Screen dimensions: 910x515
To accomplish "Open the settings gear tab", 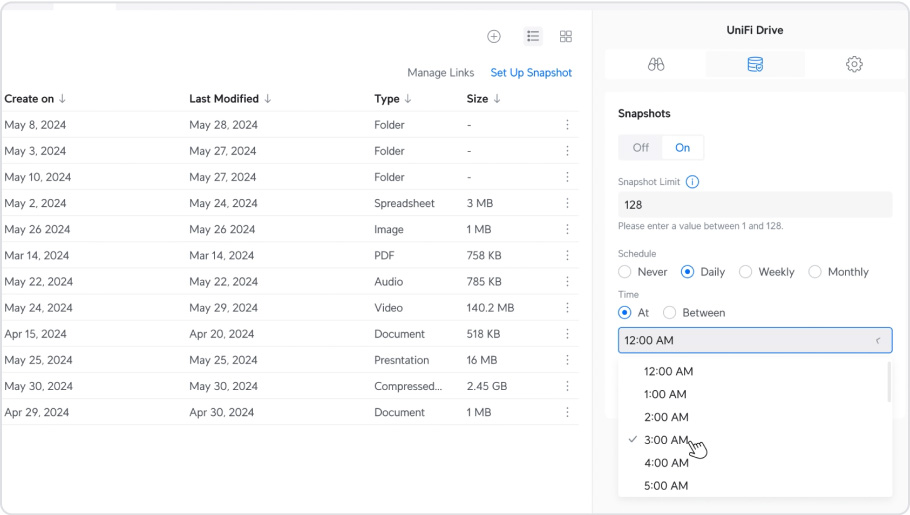I will [x=854, y=64].
